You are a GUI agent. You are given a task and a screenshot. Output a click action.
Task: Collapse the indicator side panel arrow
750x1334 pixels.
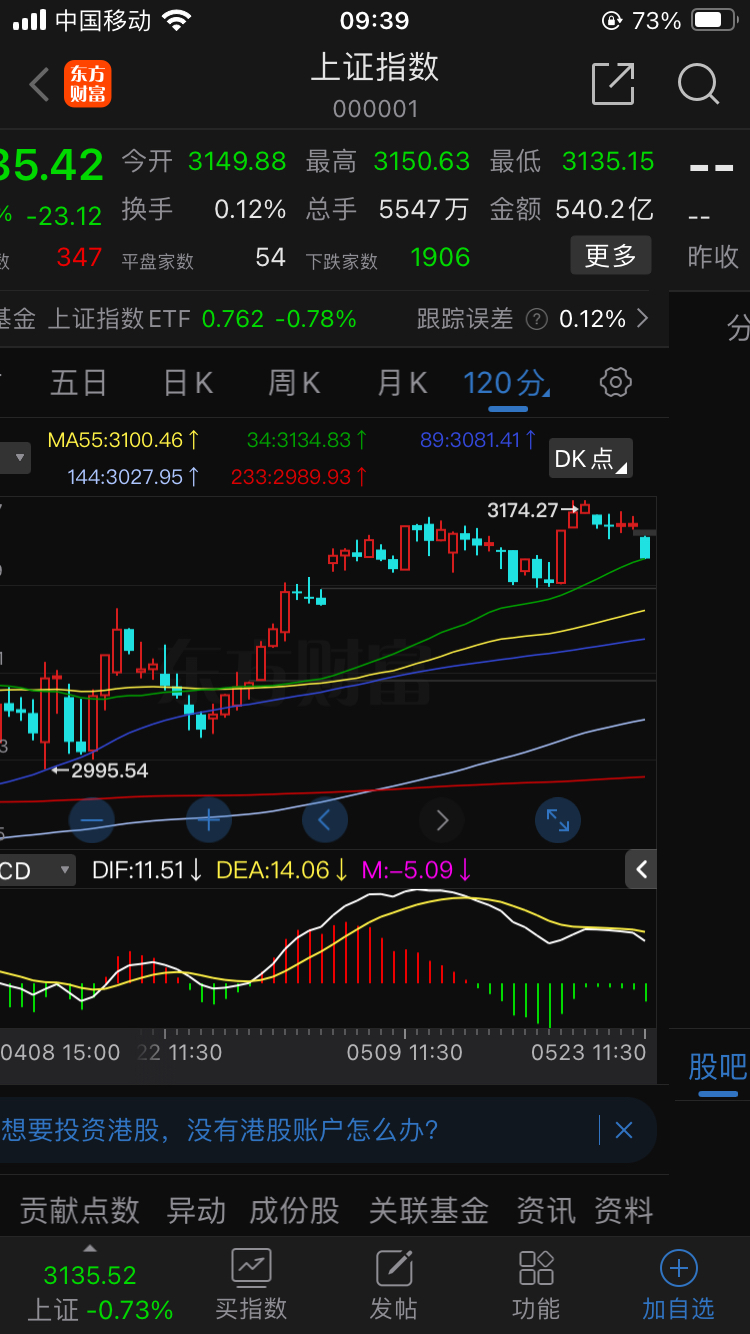(641, 870)
